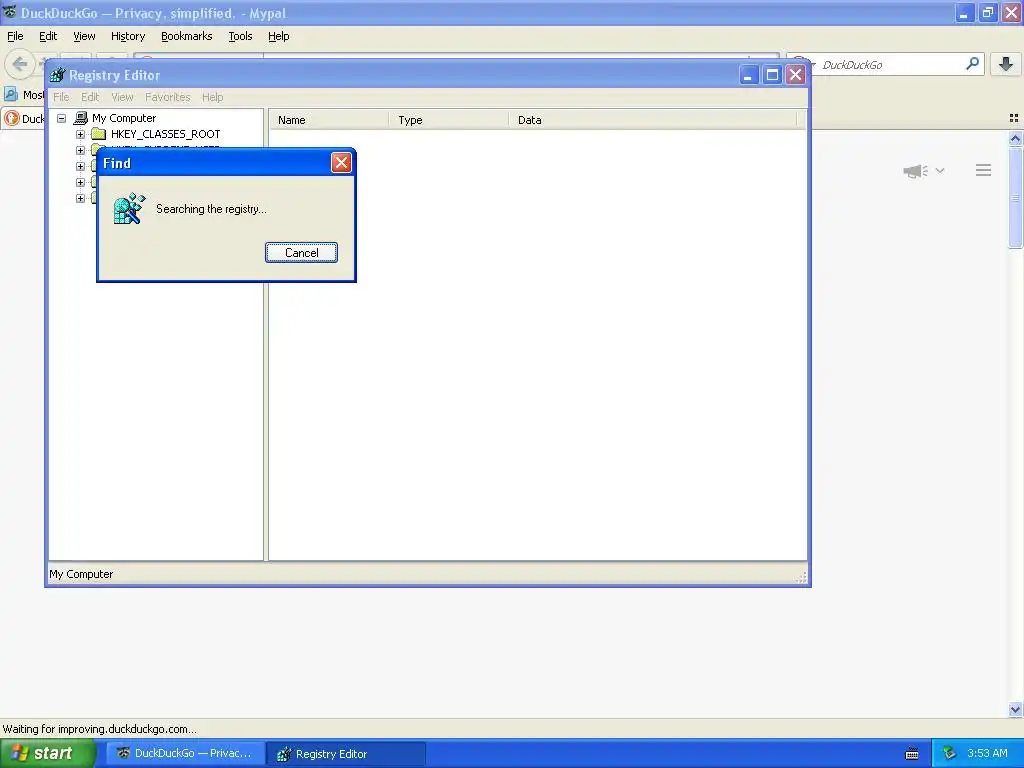Click the magnifier search icon in Mypal

tap(972, 64)
